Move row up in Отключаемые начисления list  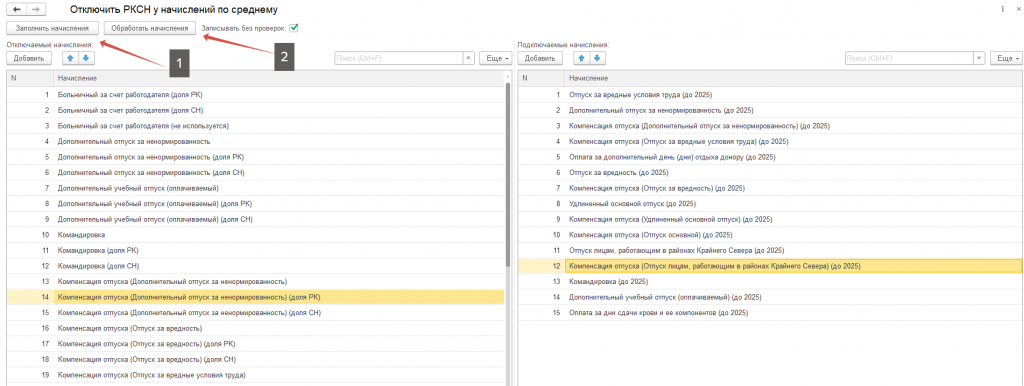(71, 58)
